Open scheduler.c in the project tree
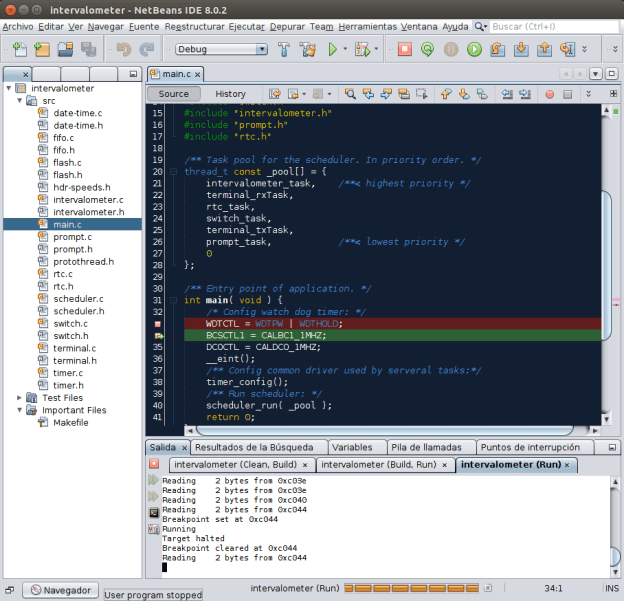 (78, 298)
